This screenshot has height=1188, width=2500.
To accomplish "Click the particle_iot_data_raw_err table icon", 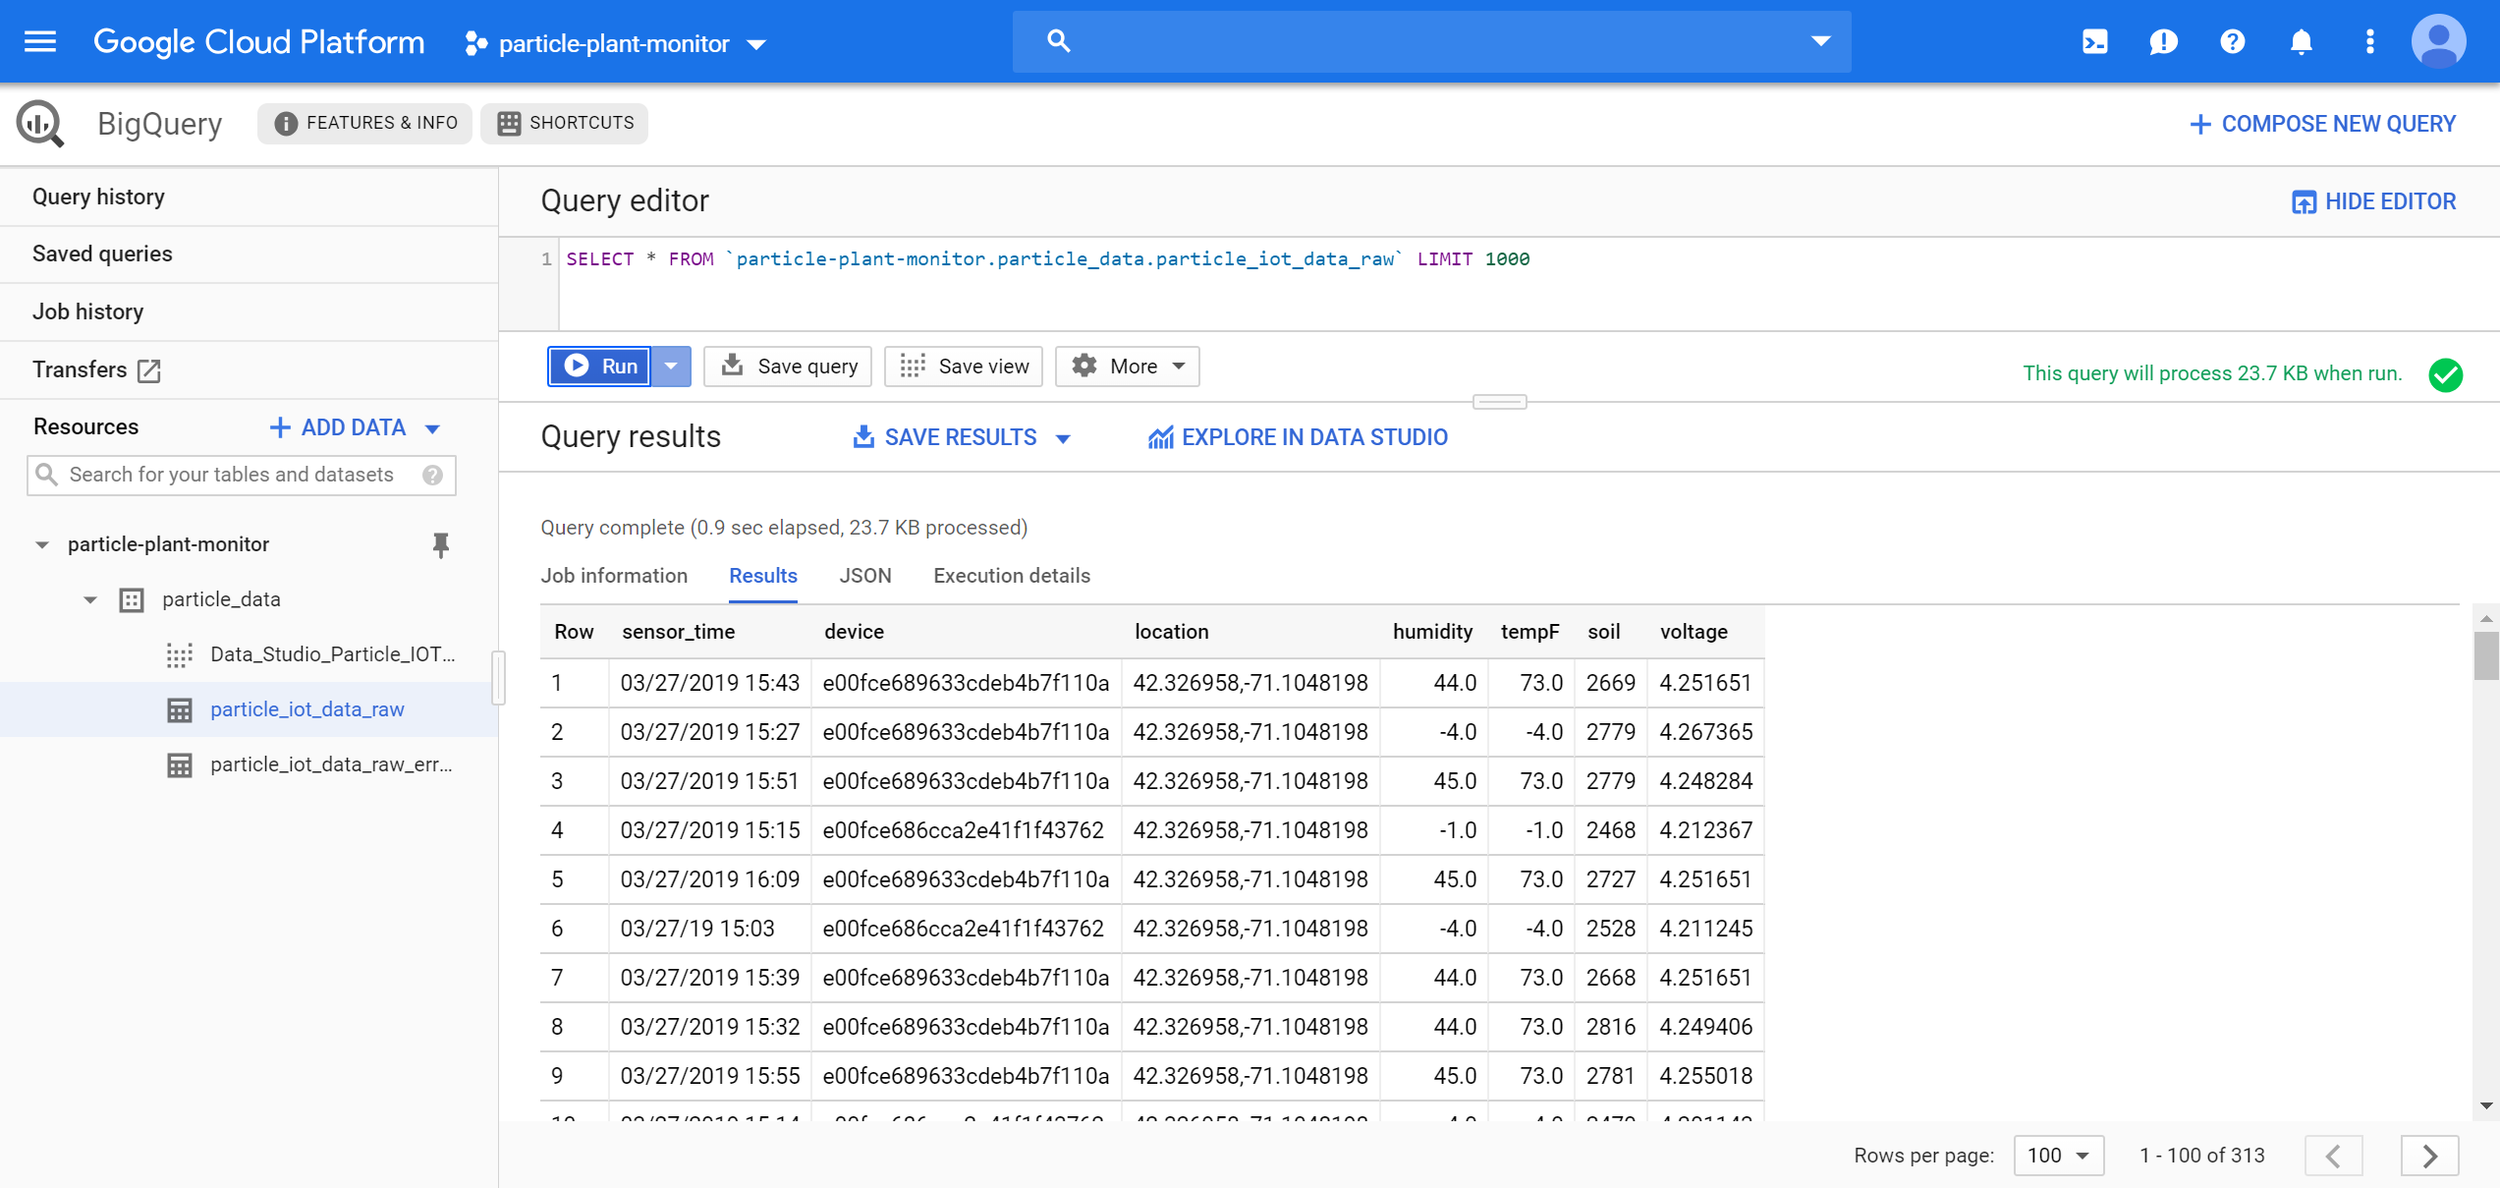I will point(179,765).
